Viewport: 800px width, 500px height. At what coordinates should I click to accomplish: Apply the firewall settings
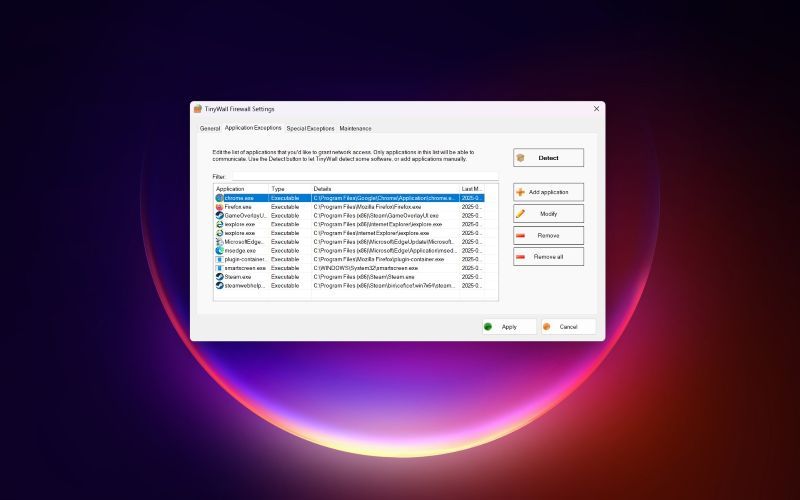click(x=509, y=327)
